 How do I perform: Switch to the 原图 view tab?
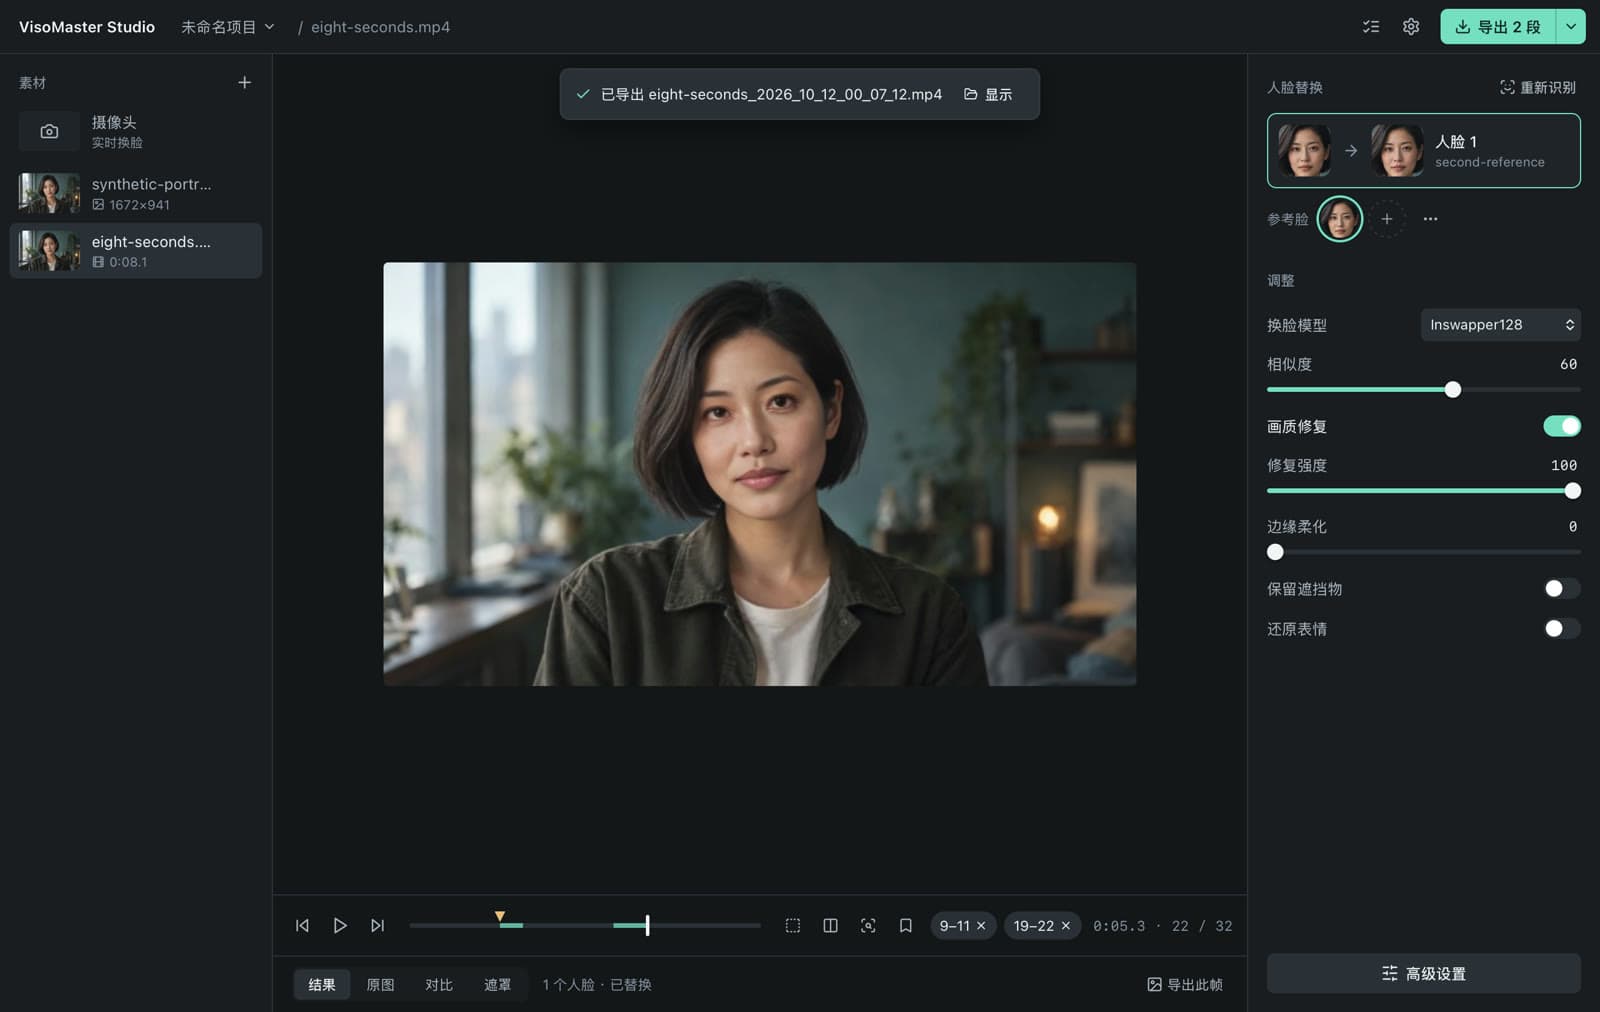coord(380,985)
